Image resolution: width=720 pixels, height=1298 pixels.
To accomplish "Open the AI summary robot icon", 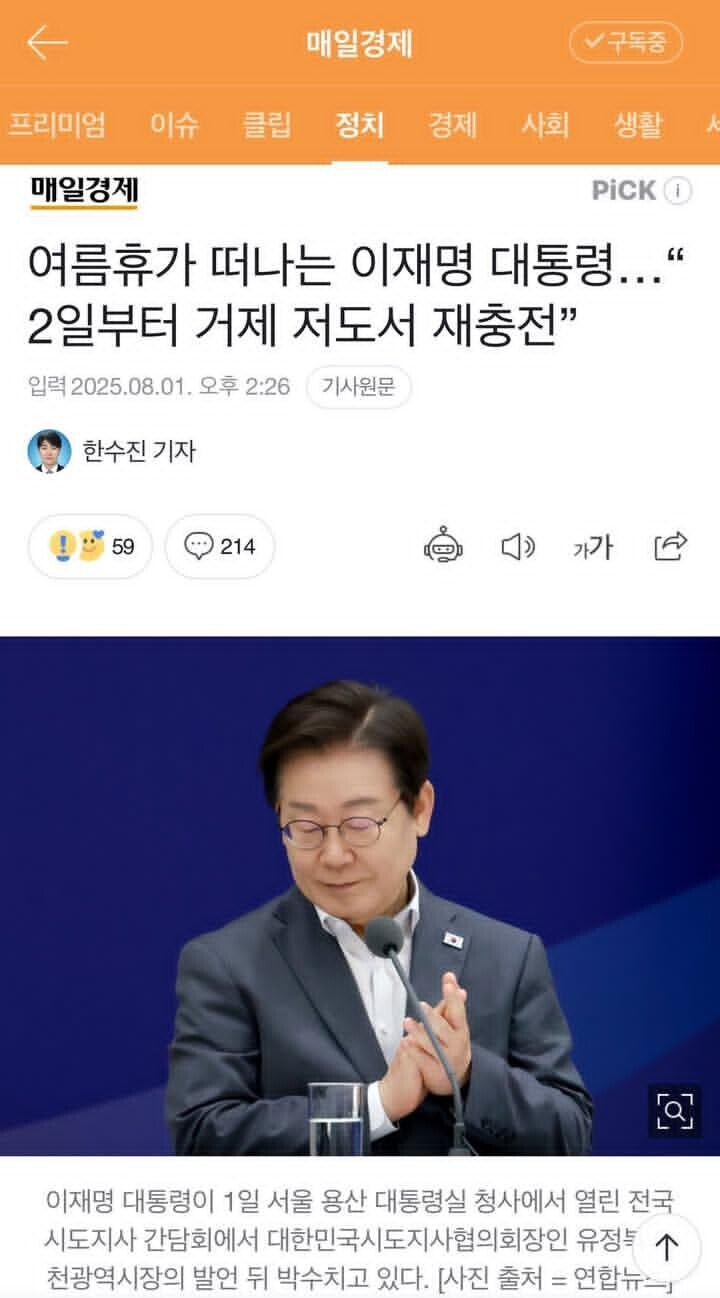I will click(443, 546).
